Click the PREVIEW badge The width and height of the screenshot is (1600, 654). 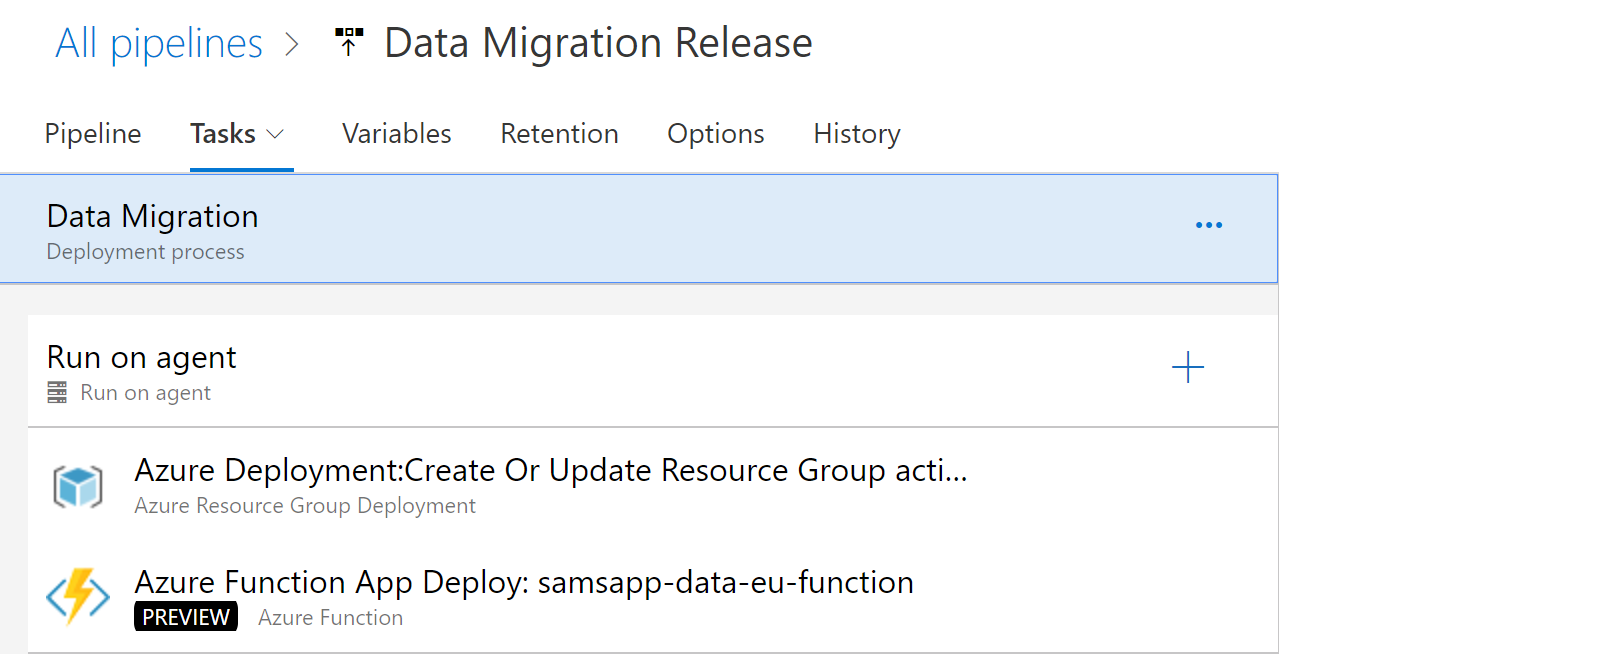point(186,617)
